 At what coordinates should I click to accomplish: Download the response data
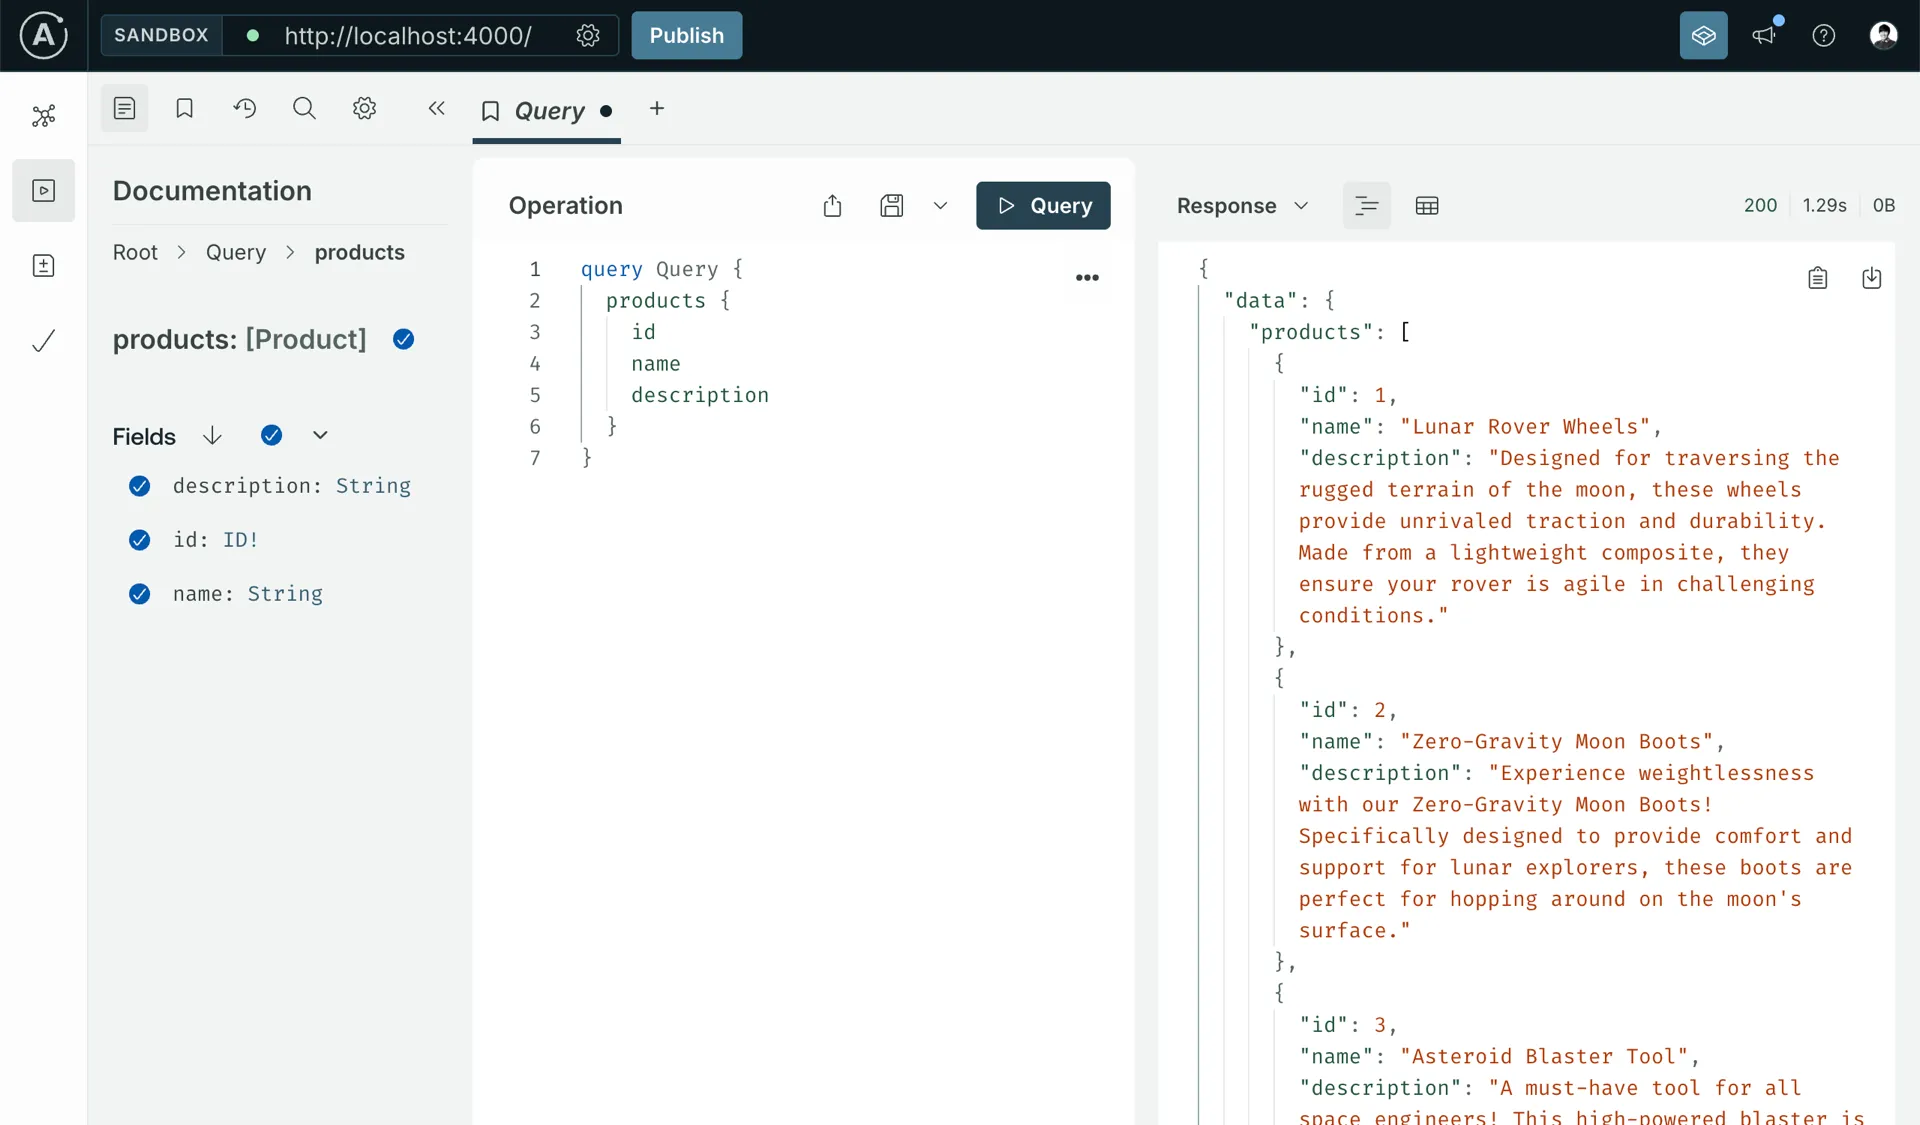[x=1871, y=278]
